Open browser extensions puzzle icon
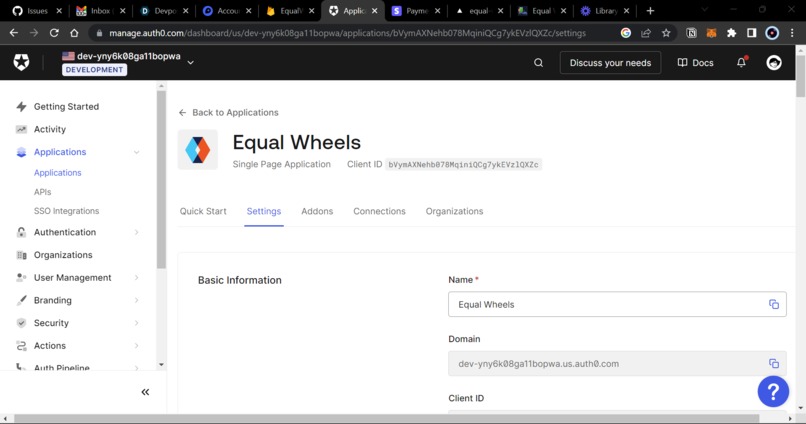Viewport: 806px width, 424px height. pos(731,33)
